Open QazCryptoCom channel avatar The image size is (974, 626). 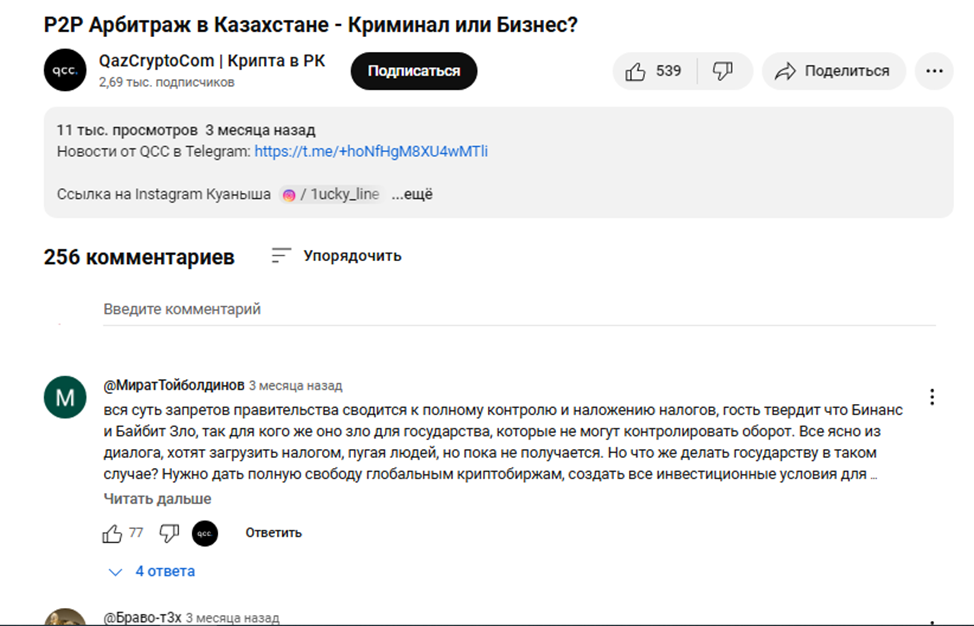65,70
